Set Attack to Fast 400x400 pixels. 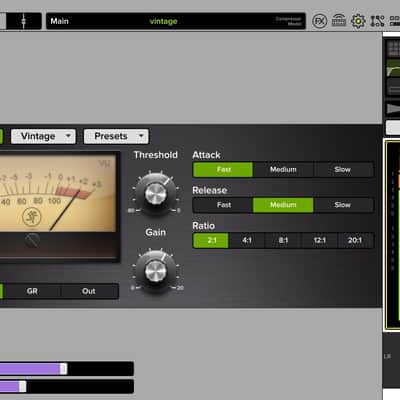223,169
